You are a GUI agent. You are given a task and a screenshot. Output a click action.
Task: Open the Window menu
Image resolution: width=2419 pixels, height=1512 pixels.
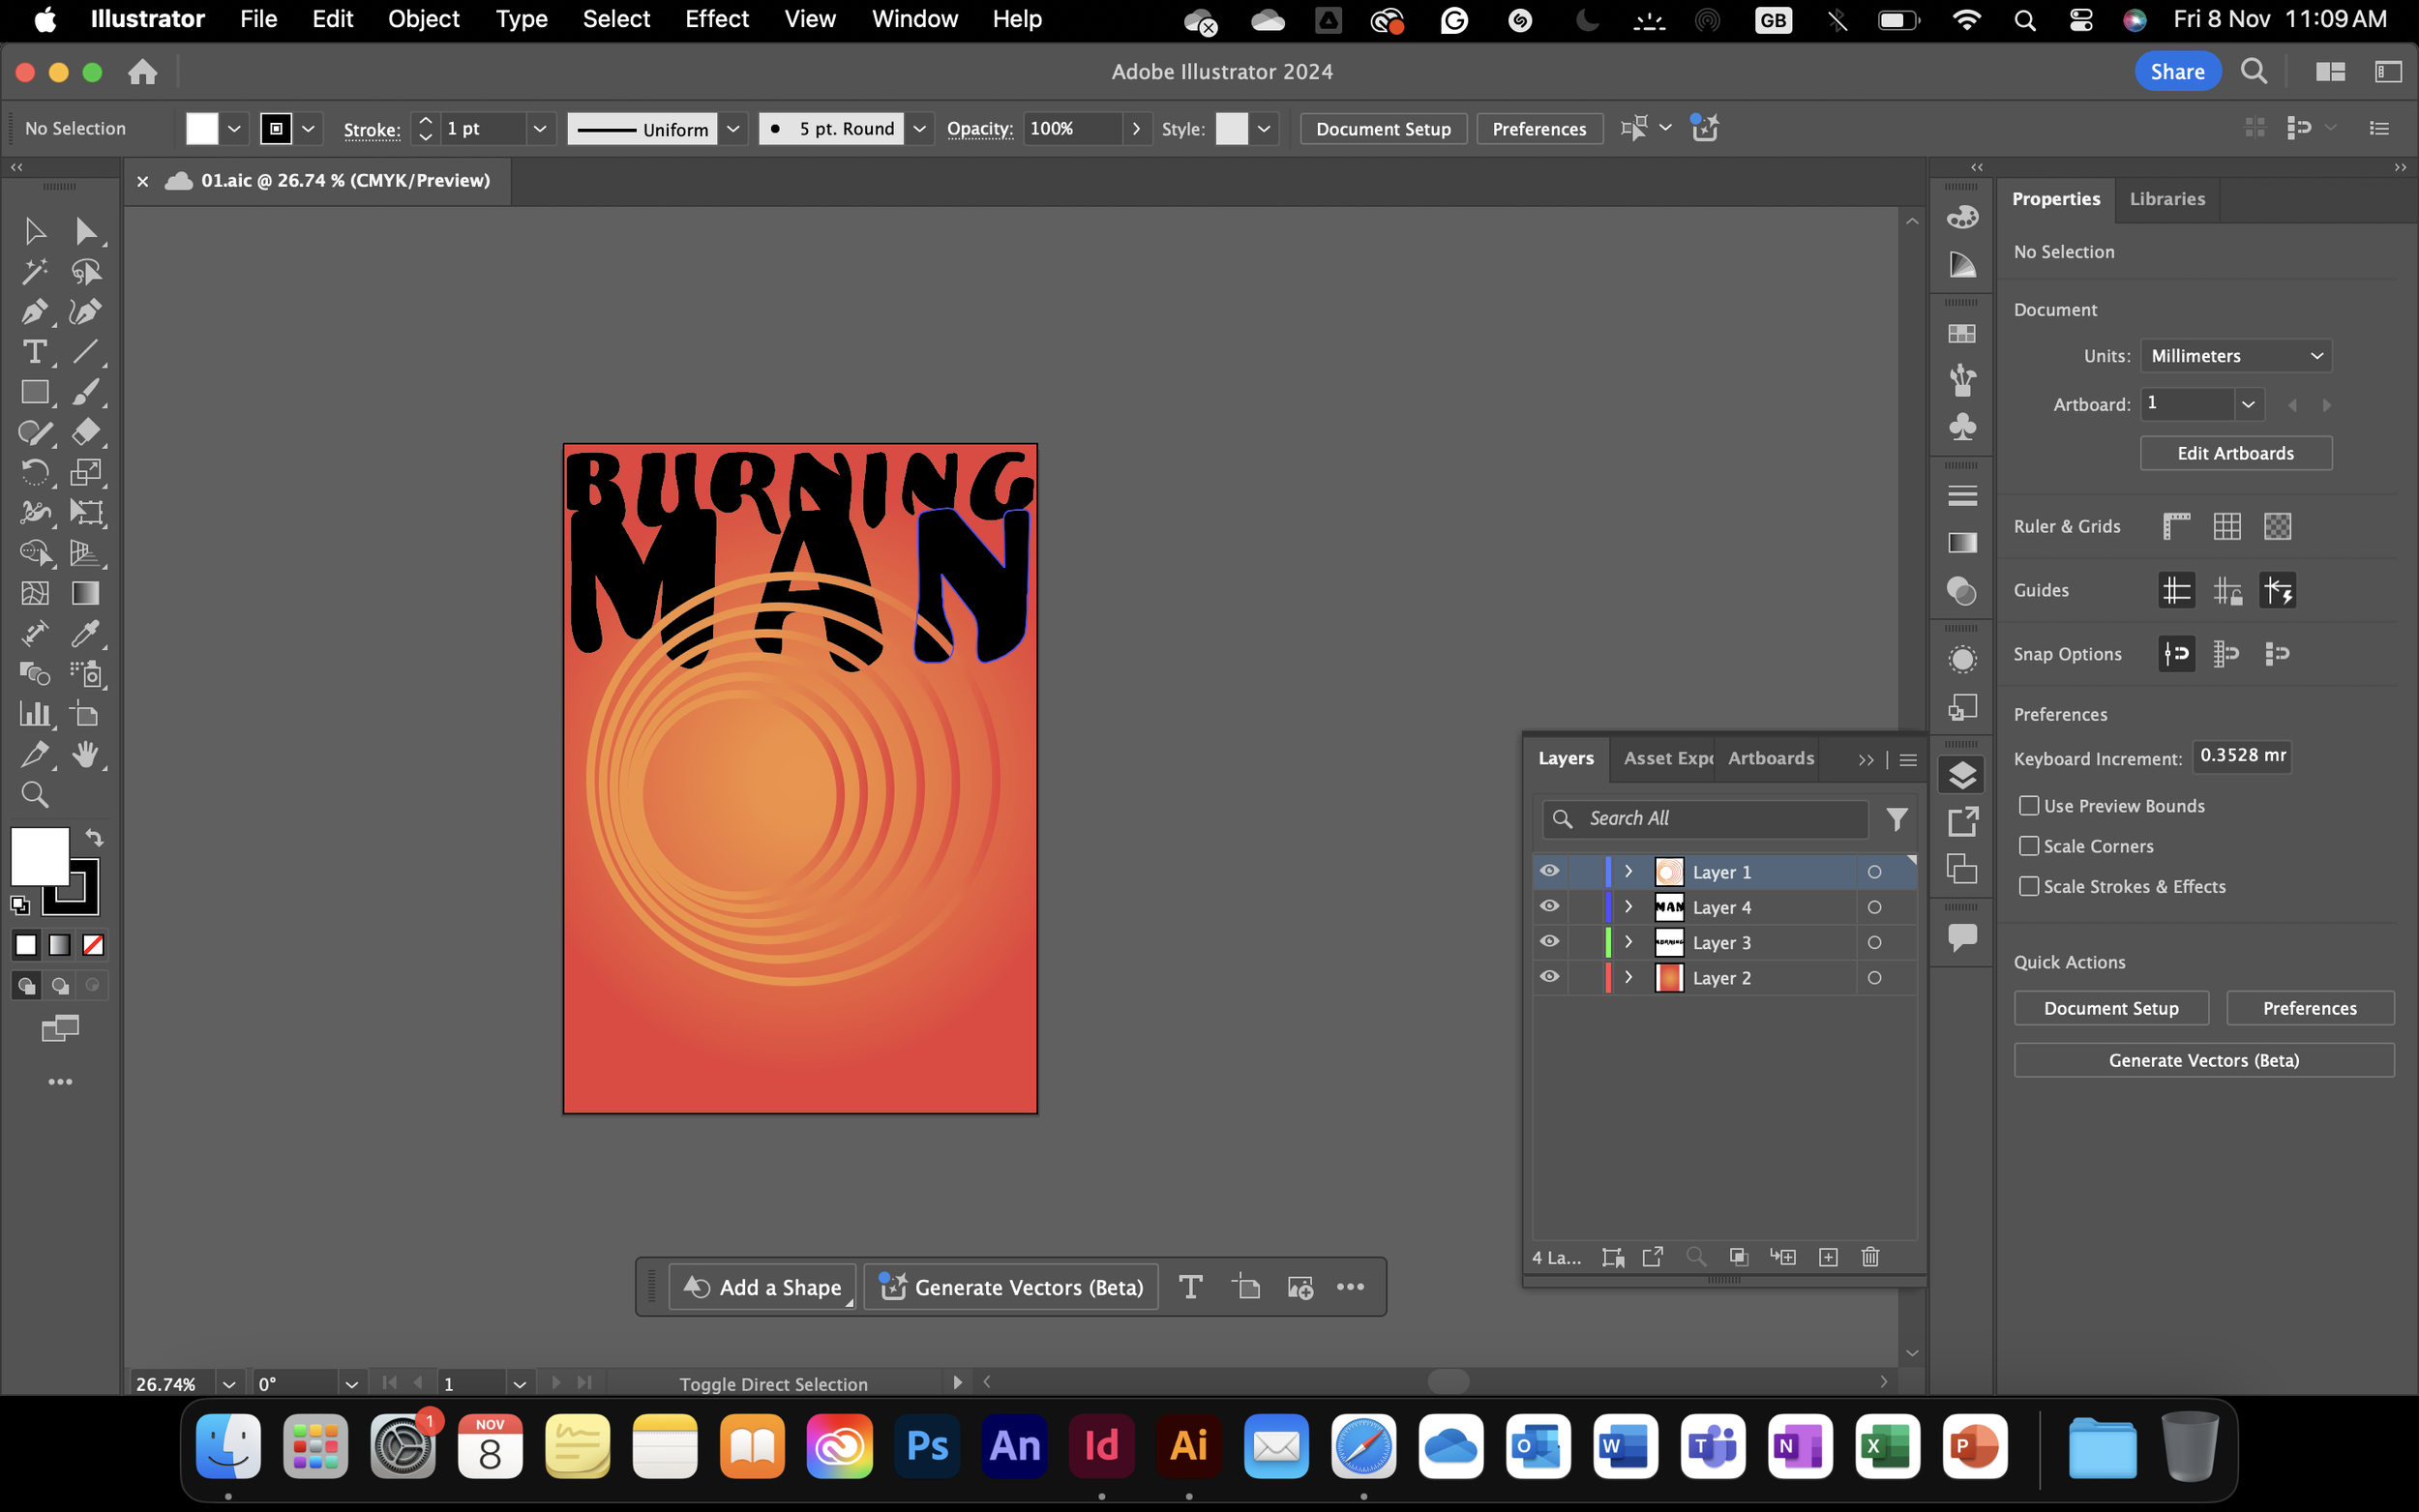pyautogui.click(x=914, y=19)
